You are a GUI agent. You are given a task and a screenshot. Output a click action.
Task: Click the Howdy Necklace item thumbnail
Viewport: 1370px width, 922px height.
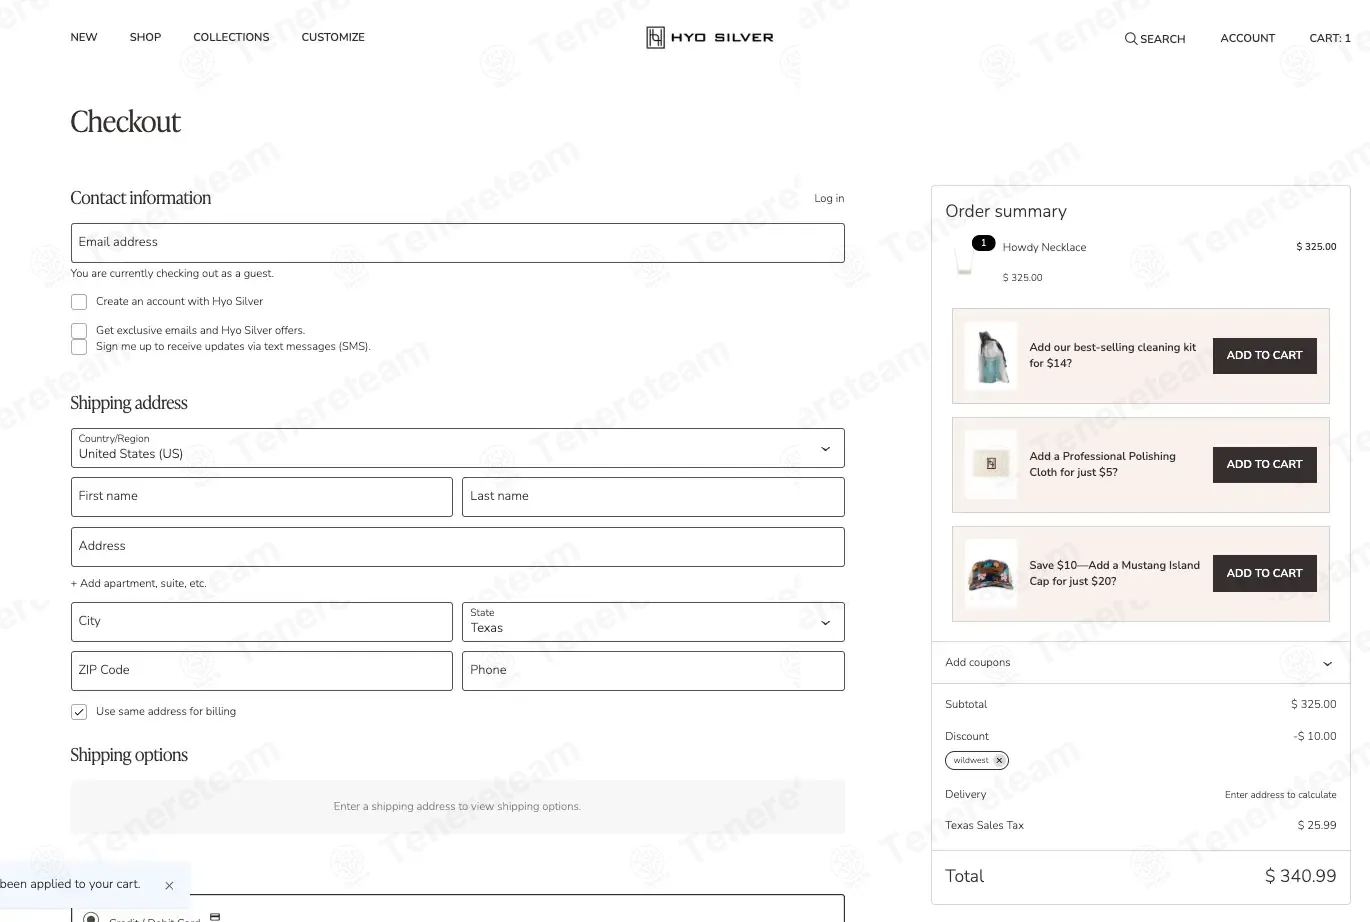(964, 262)
